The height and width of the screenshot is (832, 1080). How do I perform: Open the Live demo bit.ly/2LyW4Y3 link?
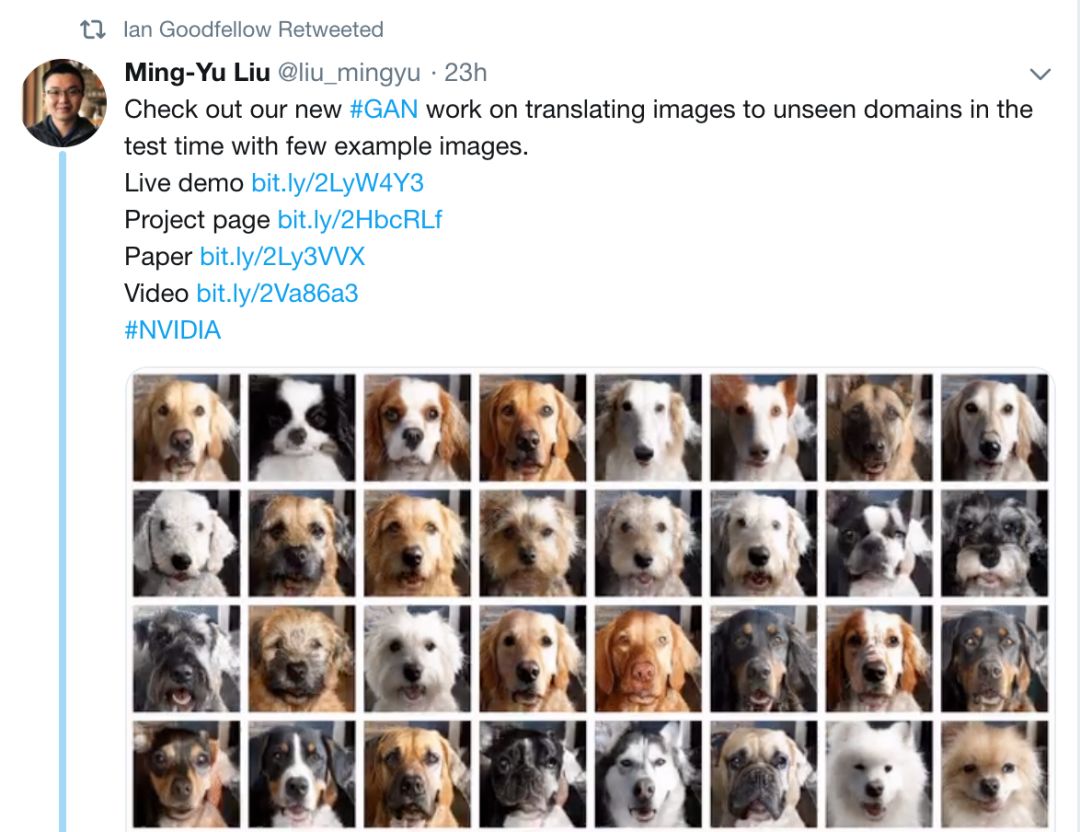click(338, 183)
